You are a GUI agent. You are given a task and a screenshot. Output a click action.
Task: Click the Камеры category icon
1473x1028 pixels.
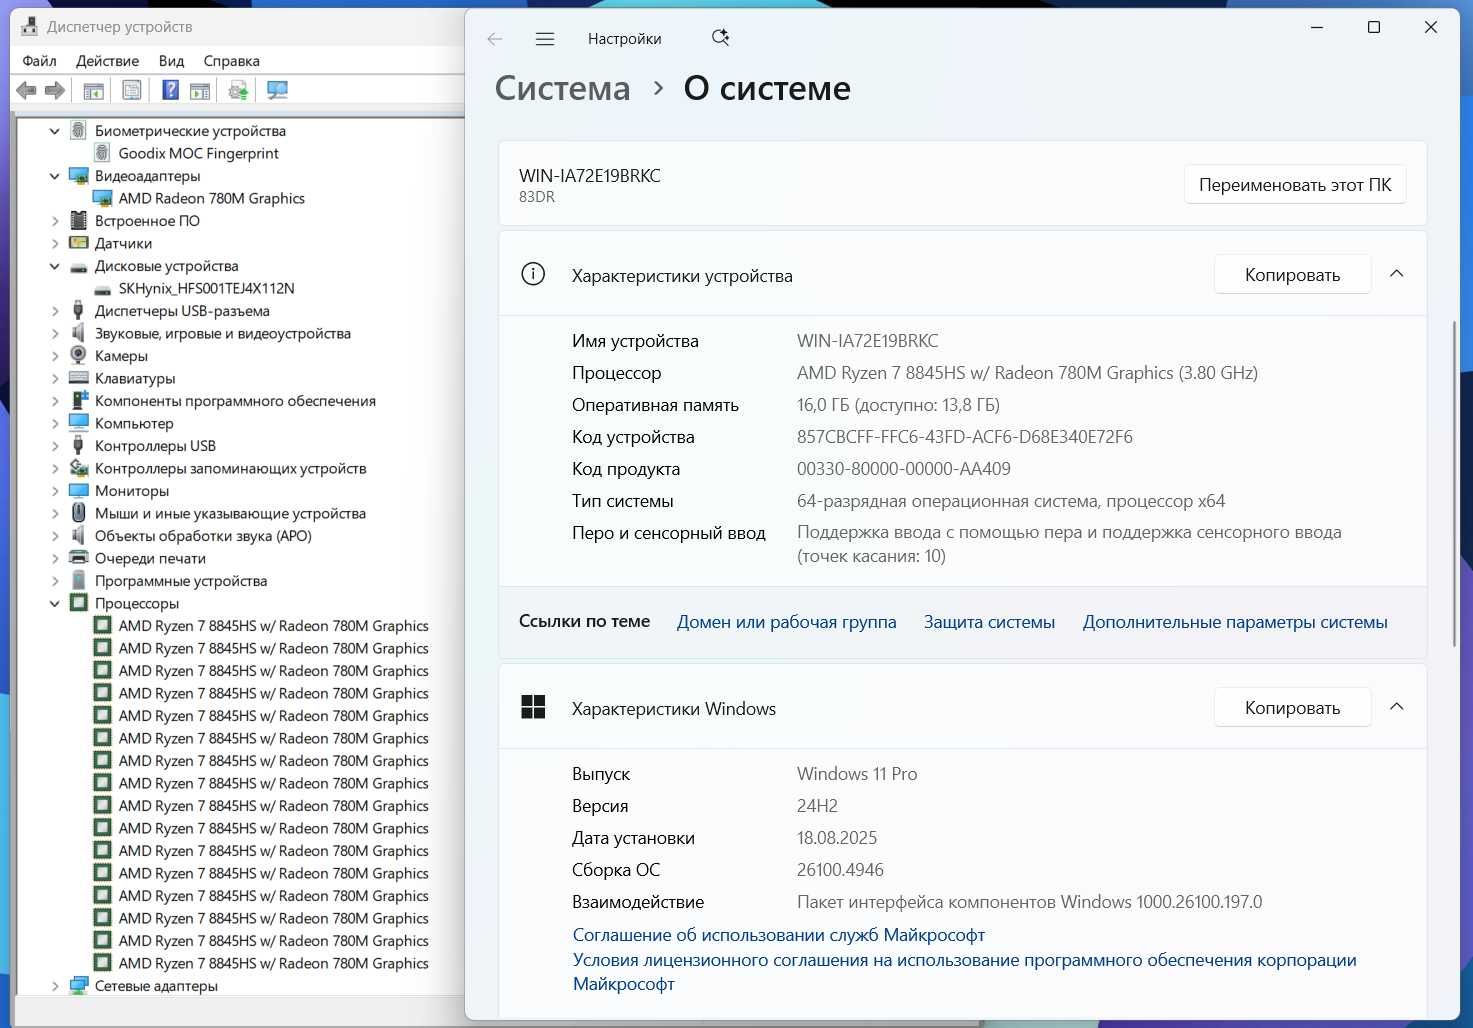78,356
